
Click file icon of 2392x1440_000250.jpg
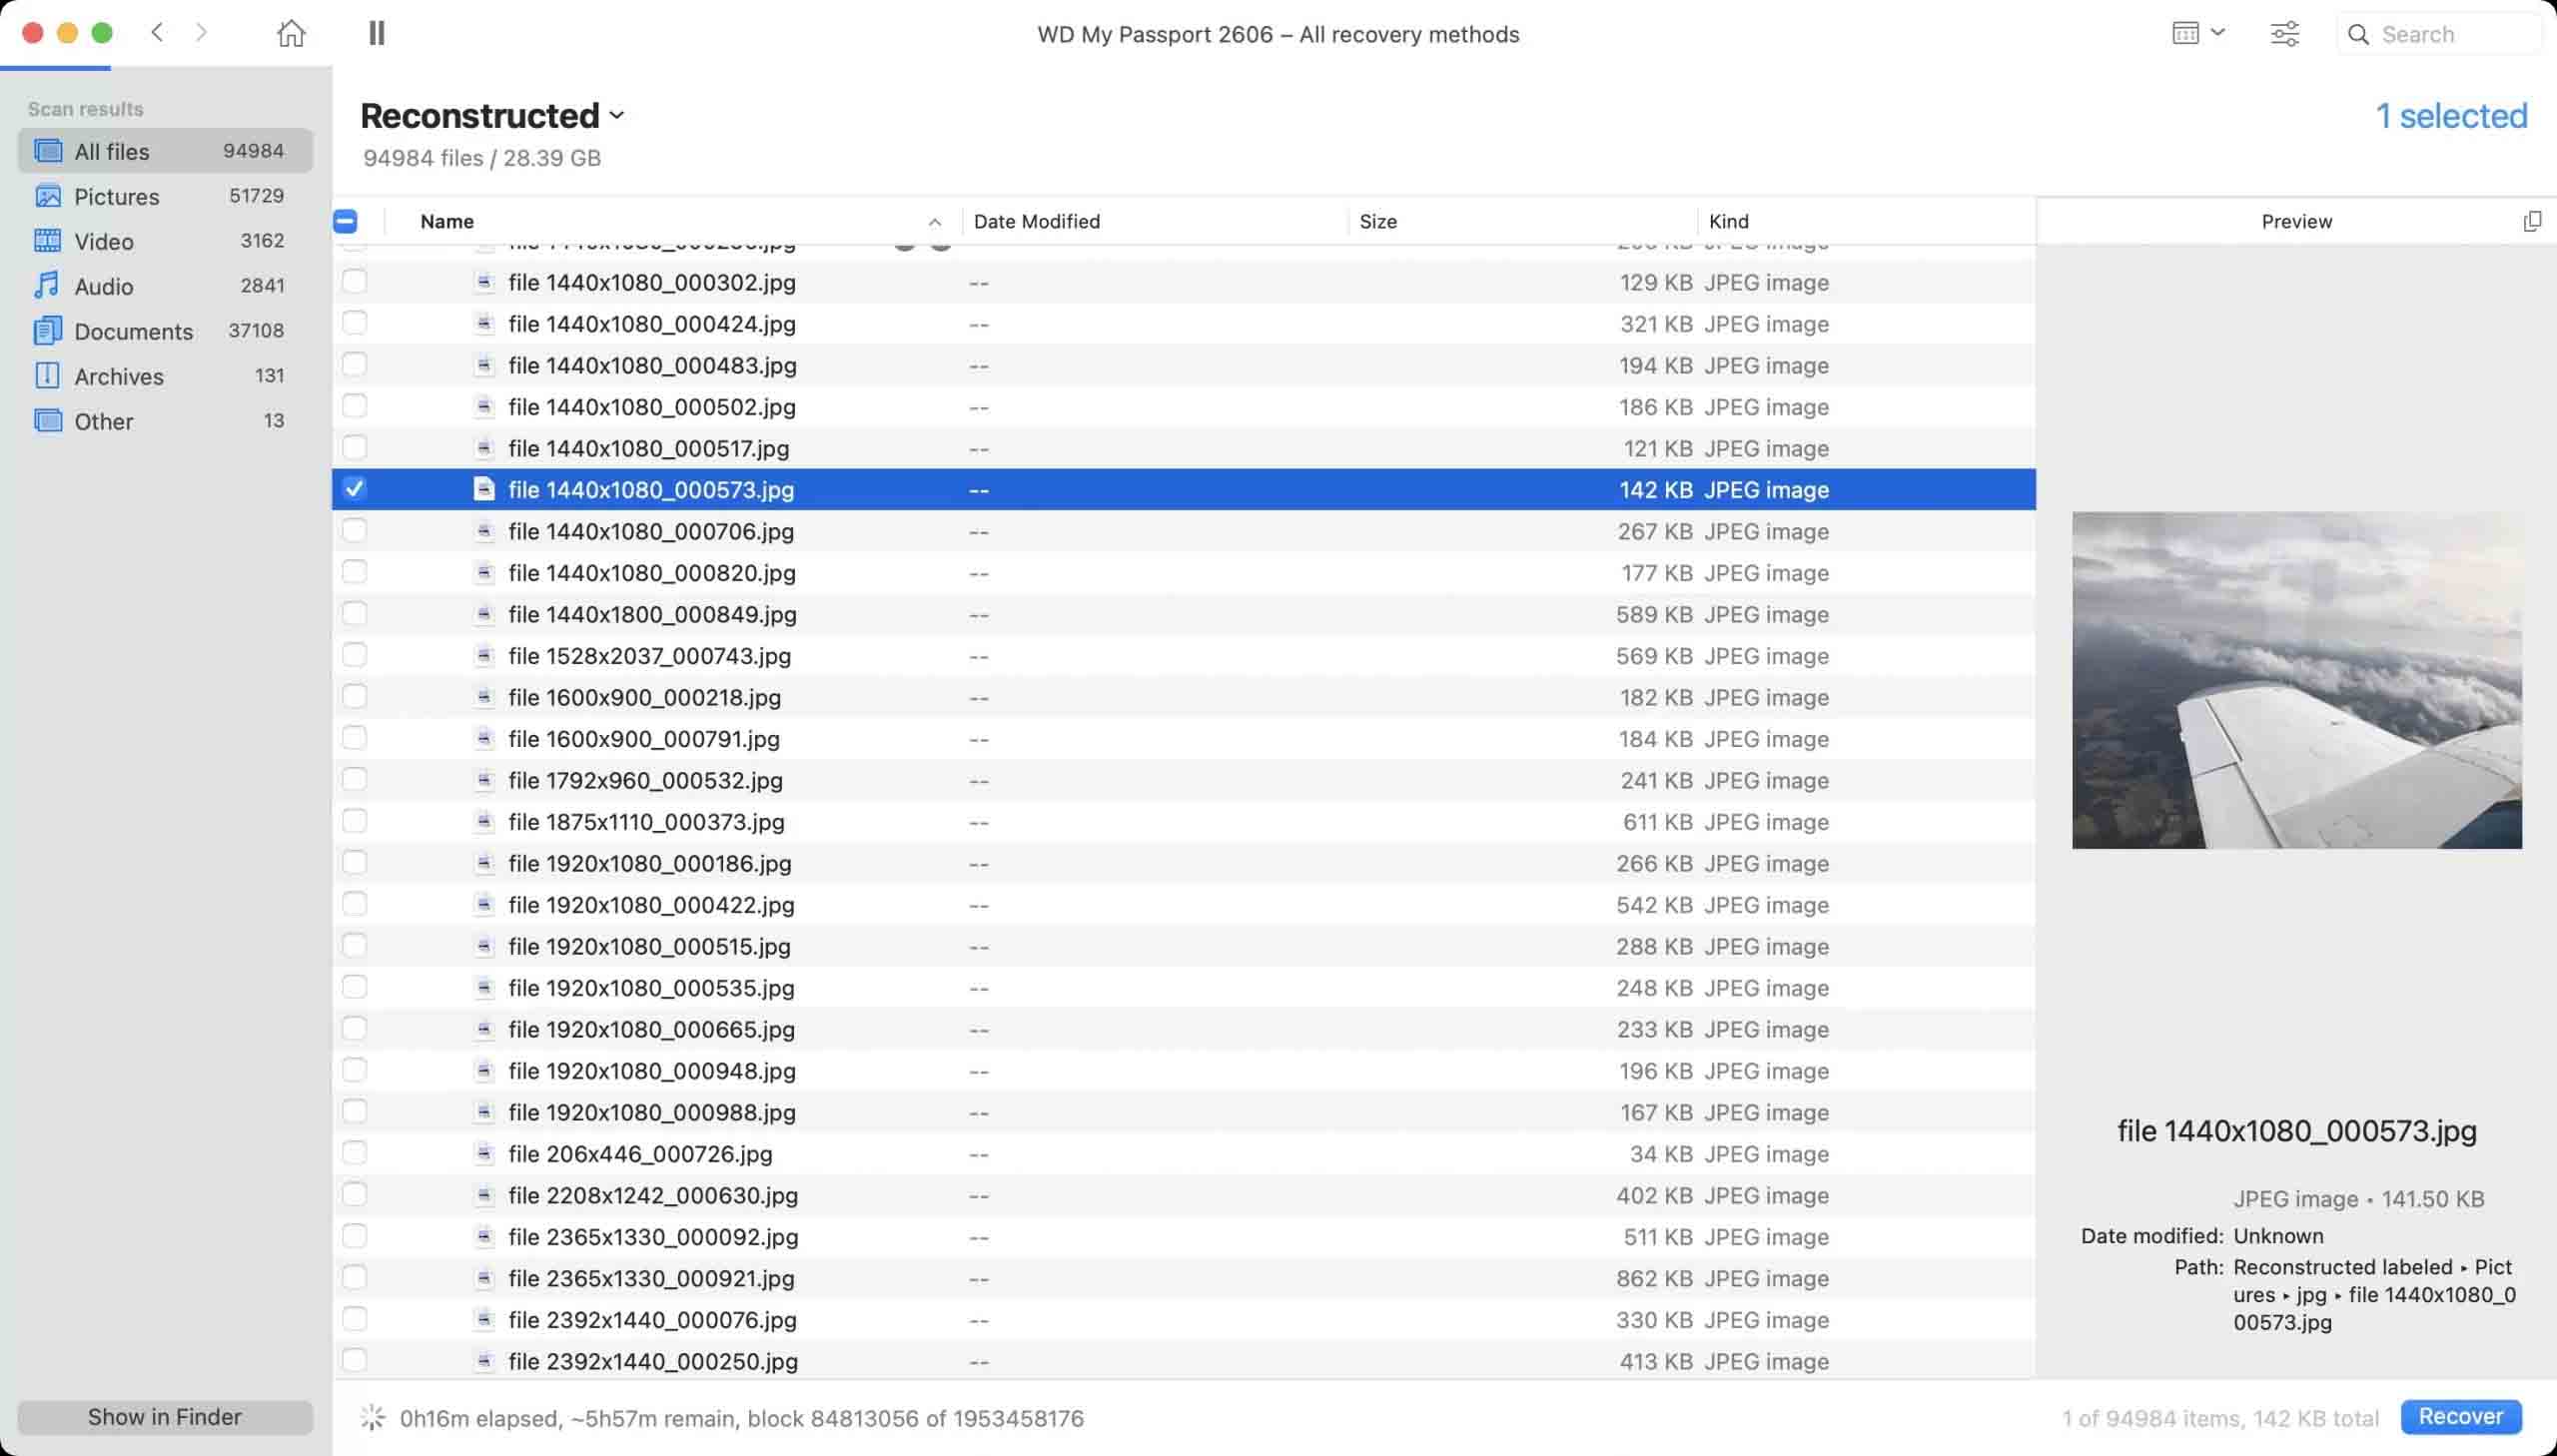[x=484, y=1361]
